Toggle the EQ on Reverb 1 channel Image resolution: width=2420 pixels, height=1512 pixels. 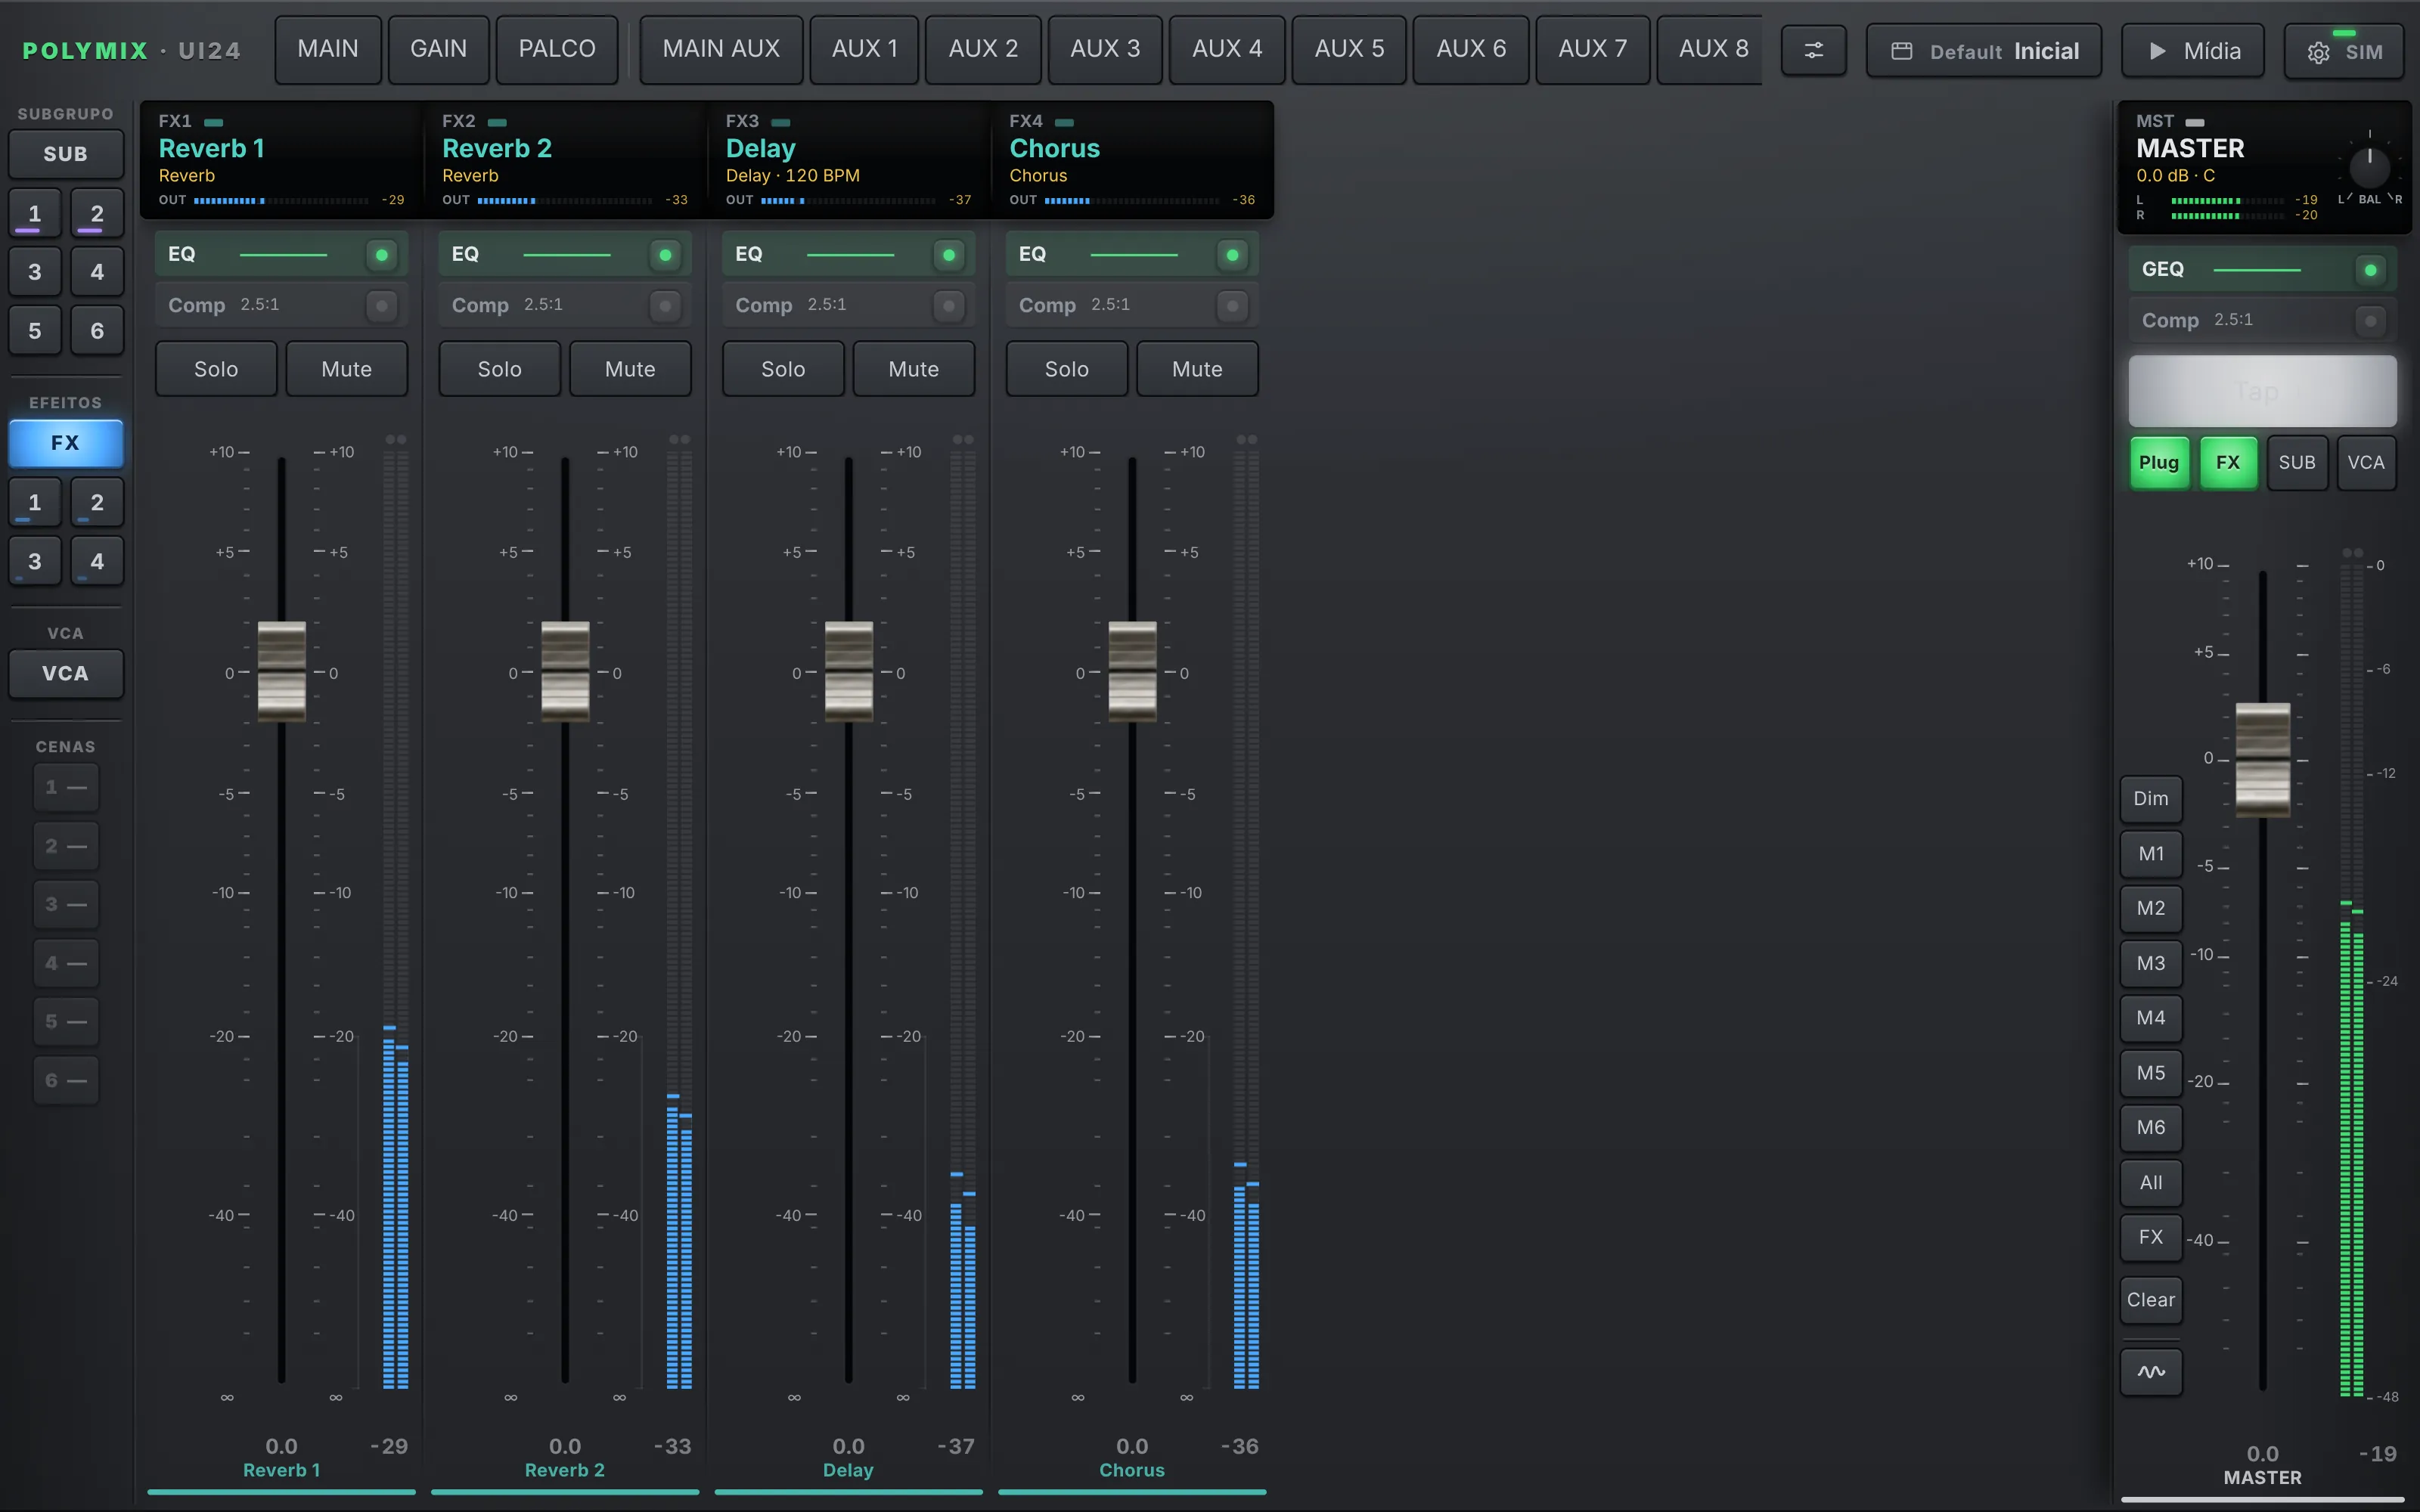(381, 255)
